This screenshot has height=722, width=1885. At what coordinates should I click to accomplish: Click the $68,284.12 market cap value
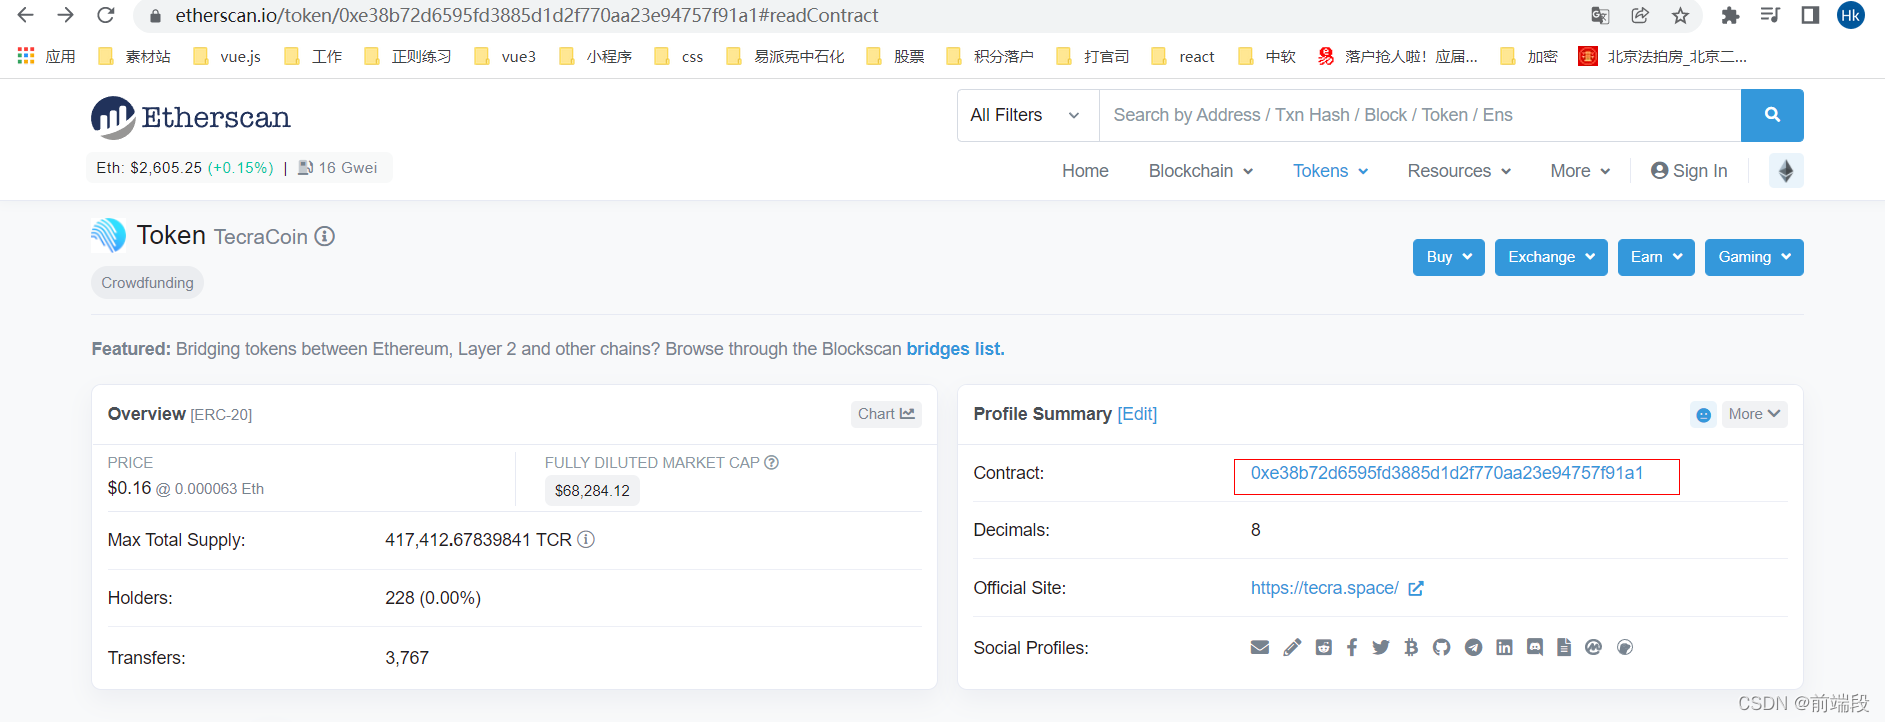592,491
